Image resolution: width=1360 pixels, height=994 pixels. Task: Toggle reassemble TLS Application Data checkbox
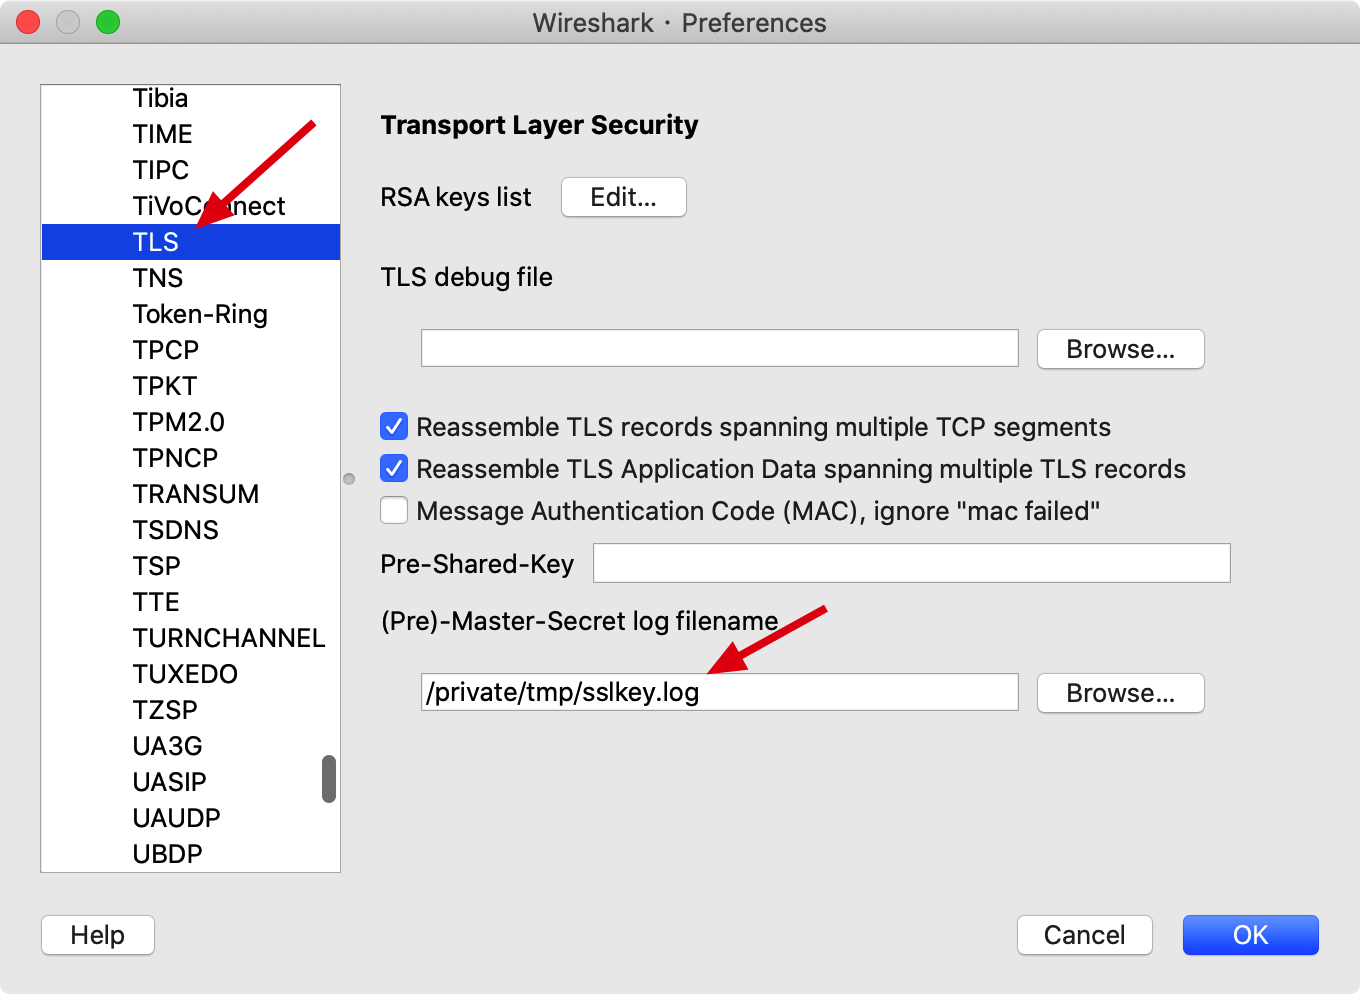394,469
